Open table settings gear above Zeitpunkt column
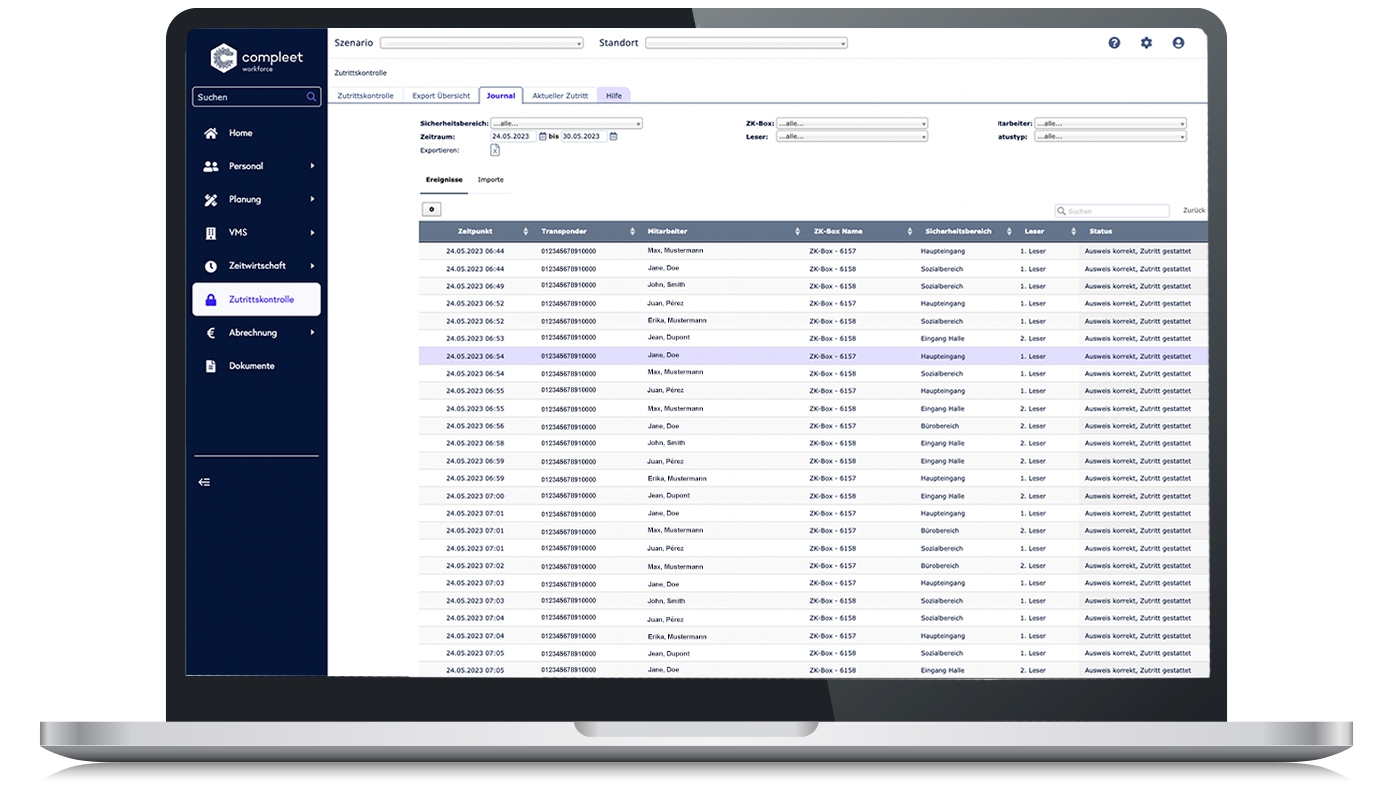The image size is (1396, 795). (x=432, y=210)
